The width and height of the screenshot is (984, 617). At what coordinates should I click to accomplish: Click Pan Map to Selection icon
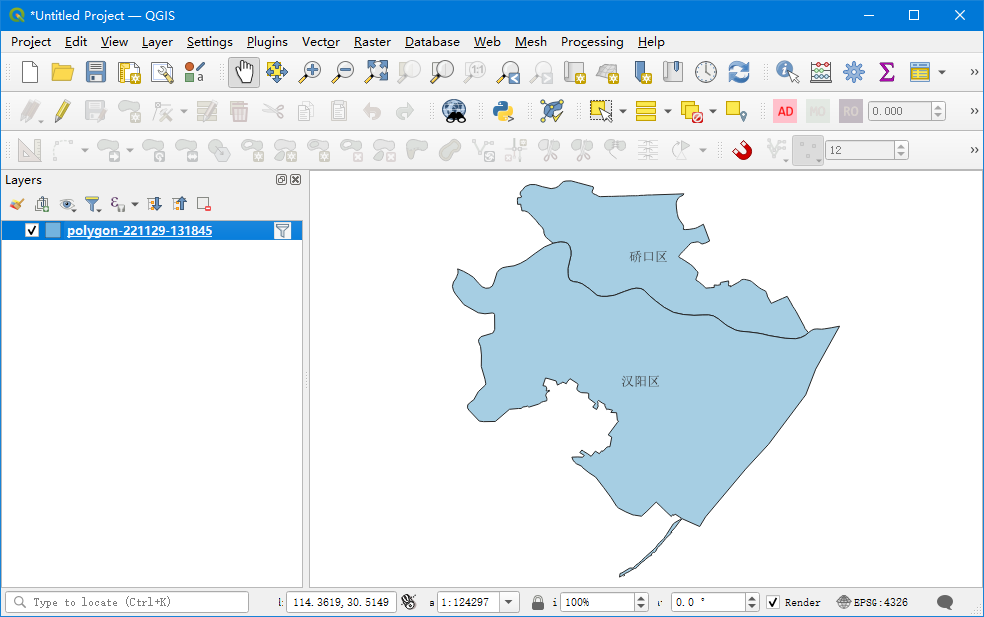point(277,72)
